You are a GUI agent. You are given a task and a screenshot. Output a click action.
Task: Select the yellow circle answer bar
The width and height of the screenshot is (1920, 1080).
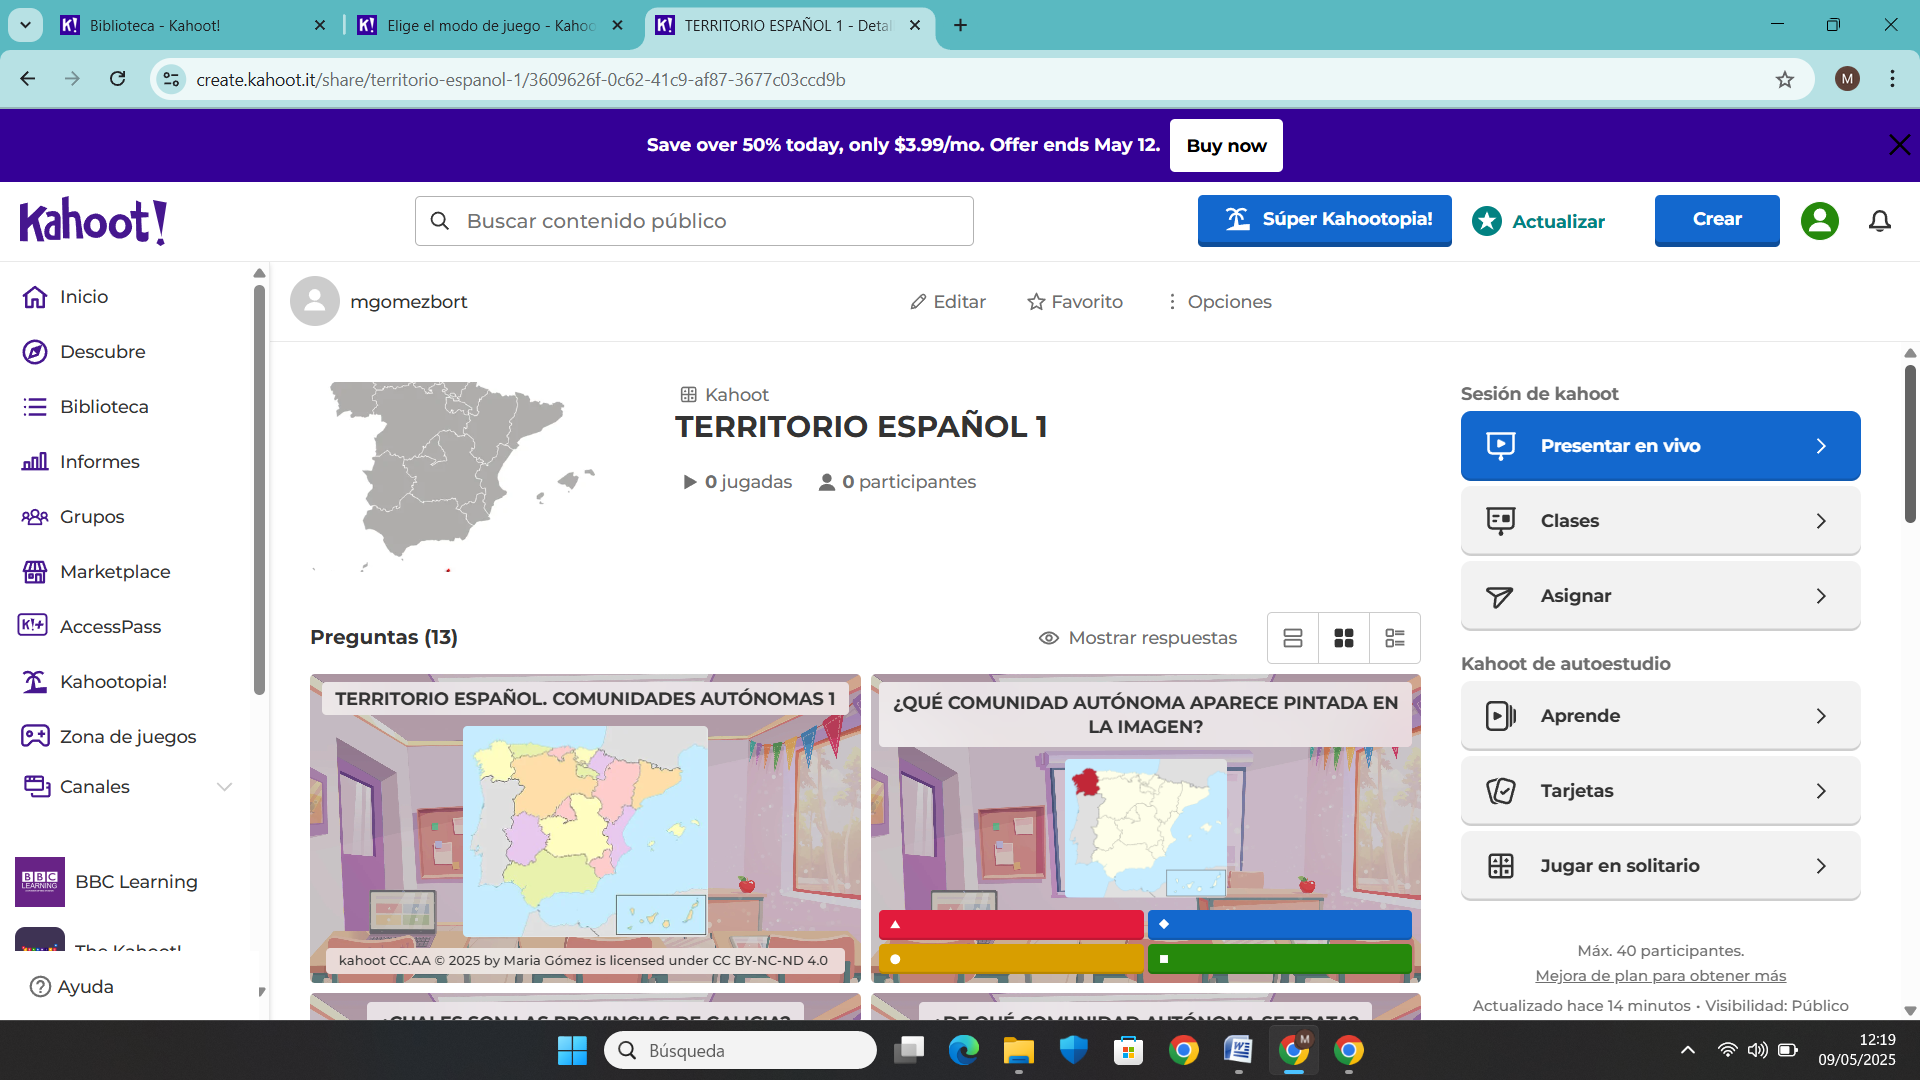1011,959
